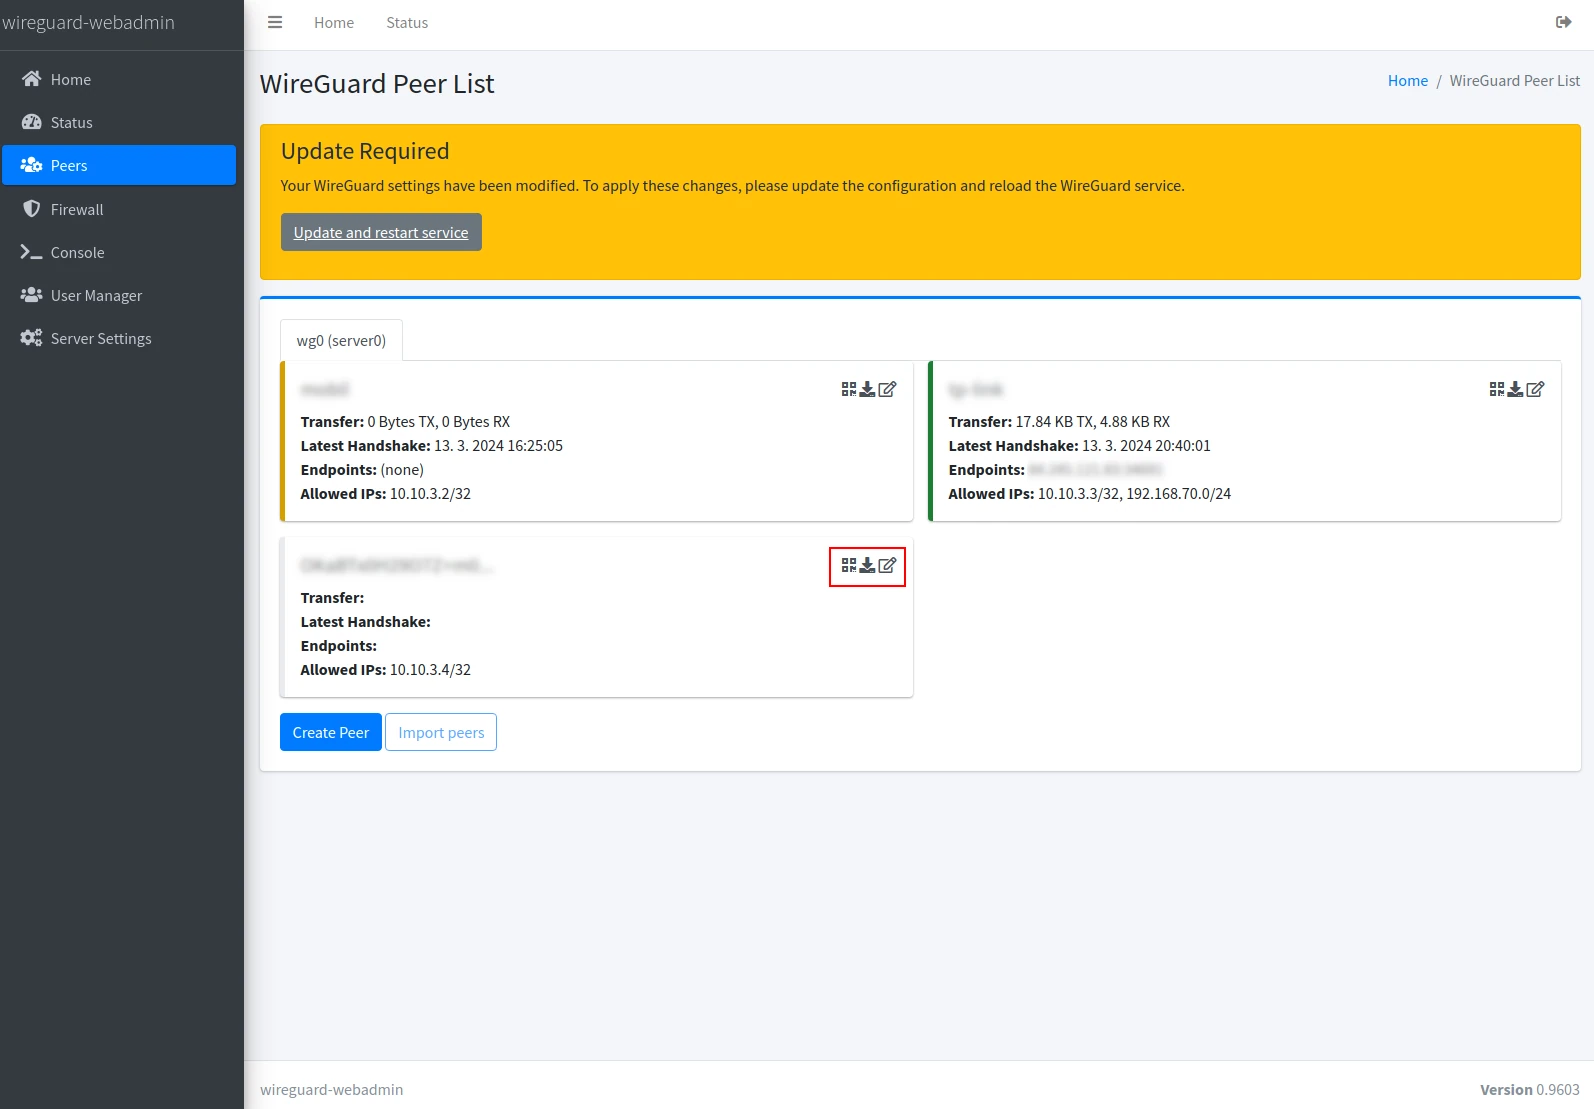The height and width of the screenshot is (1109, 1594).
Task: Click the WireGuard Peer List page heading
Action: click(x=377, y=84)
